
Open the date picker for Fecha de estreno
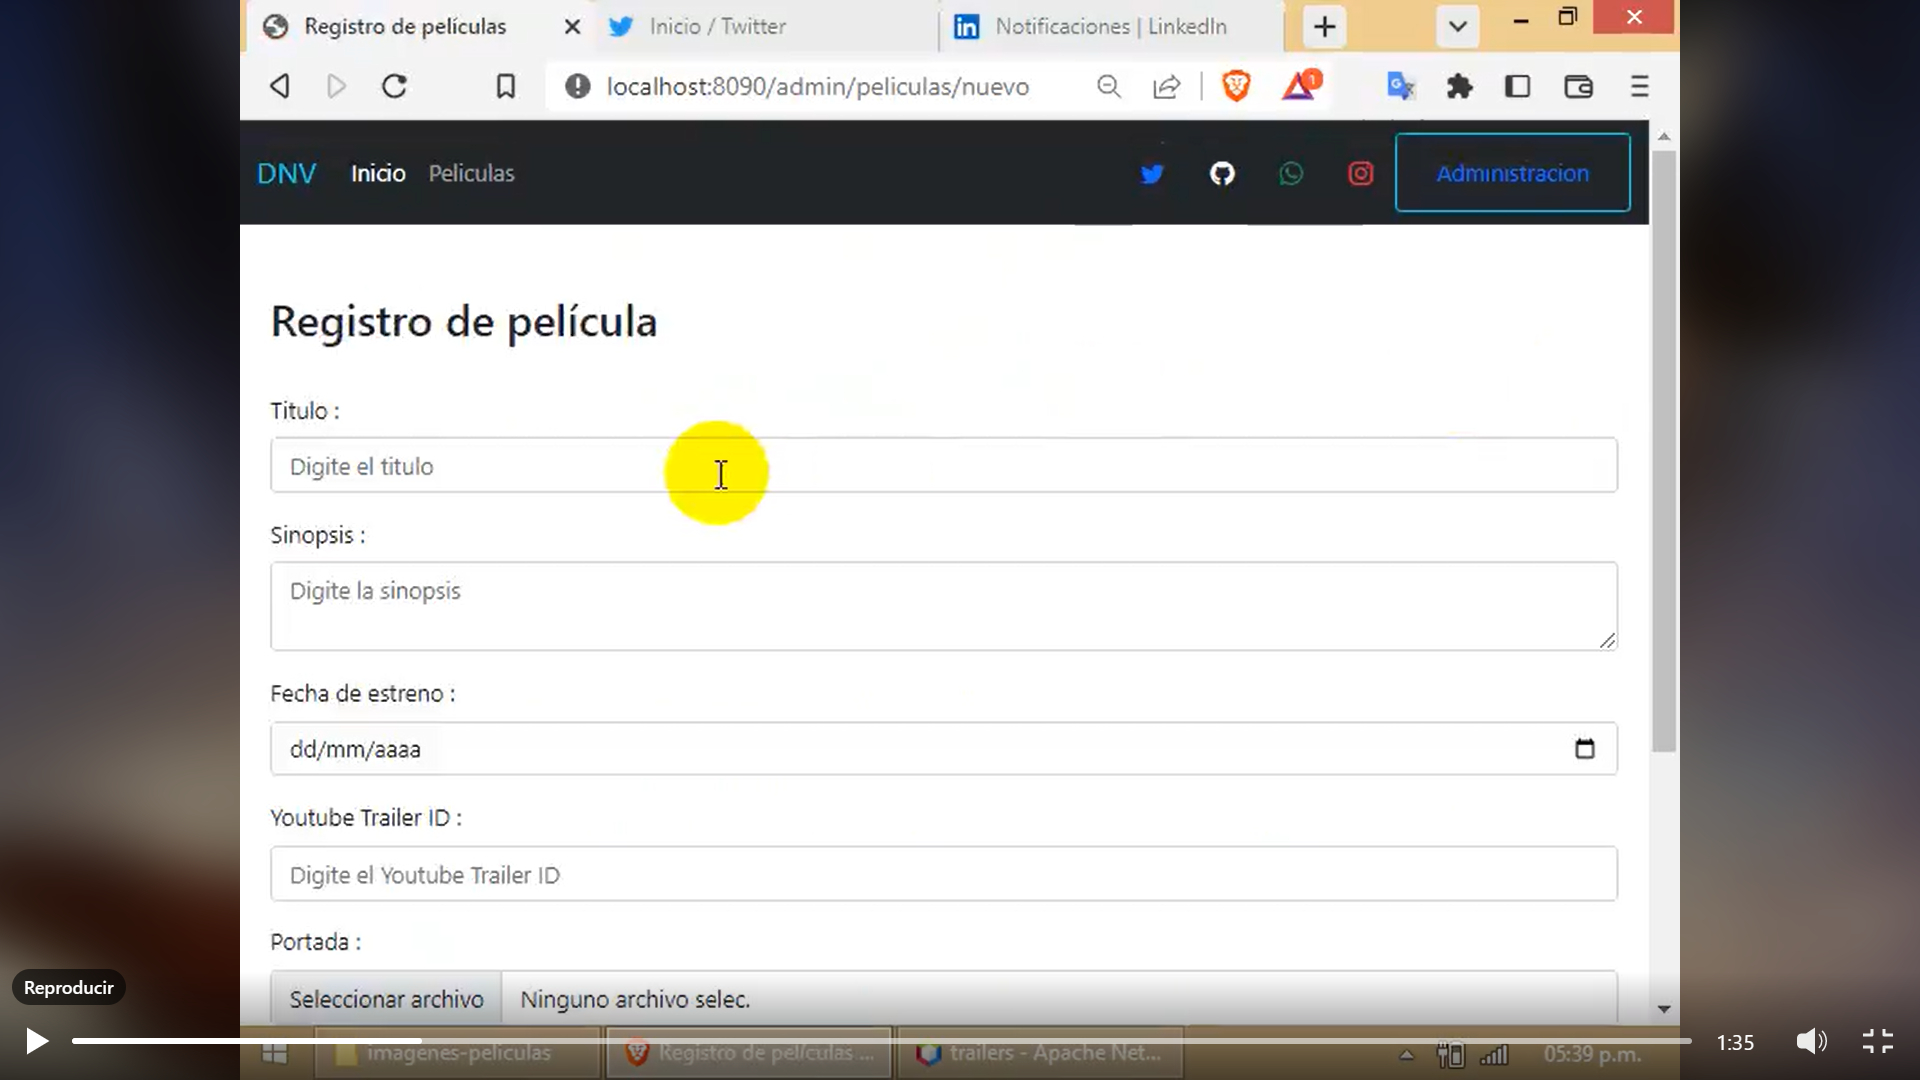click(x=1585, y=748)
